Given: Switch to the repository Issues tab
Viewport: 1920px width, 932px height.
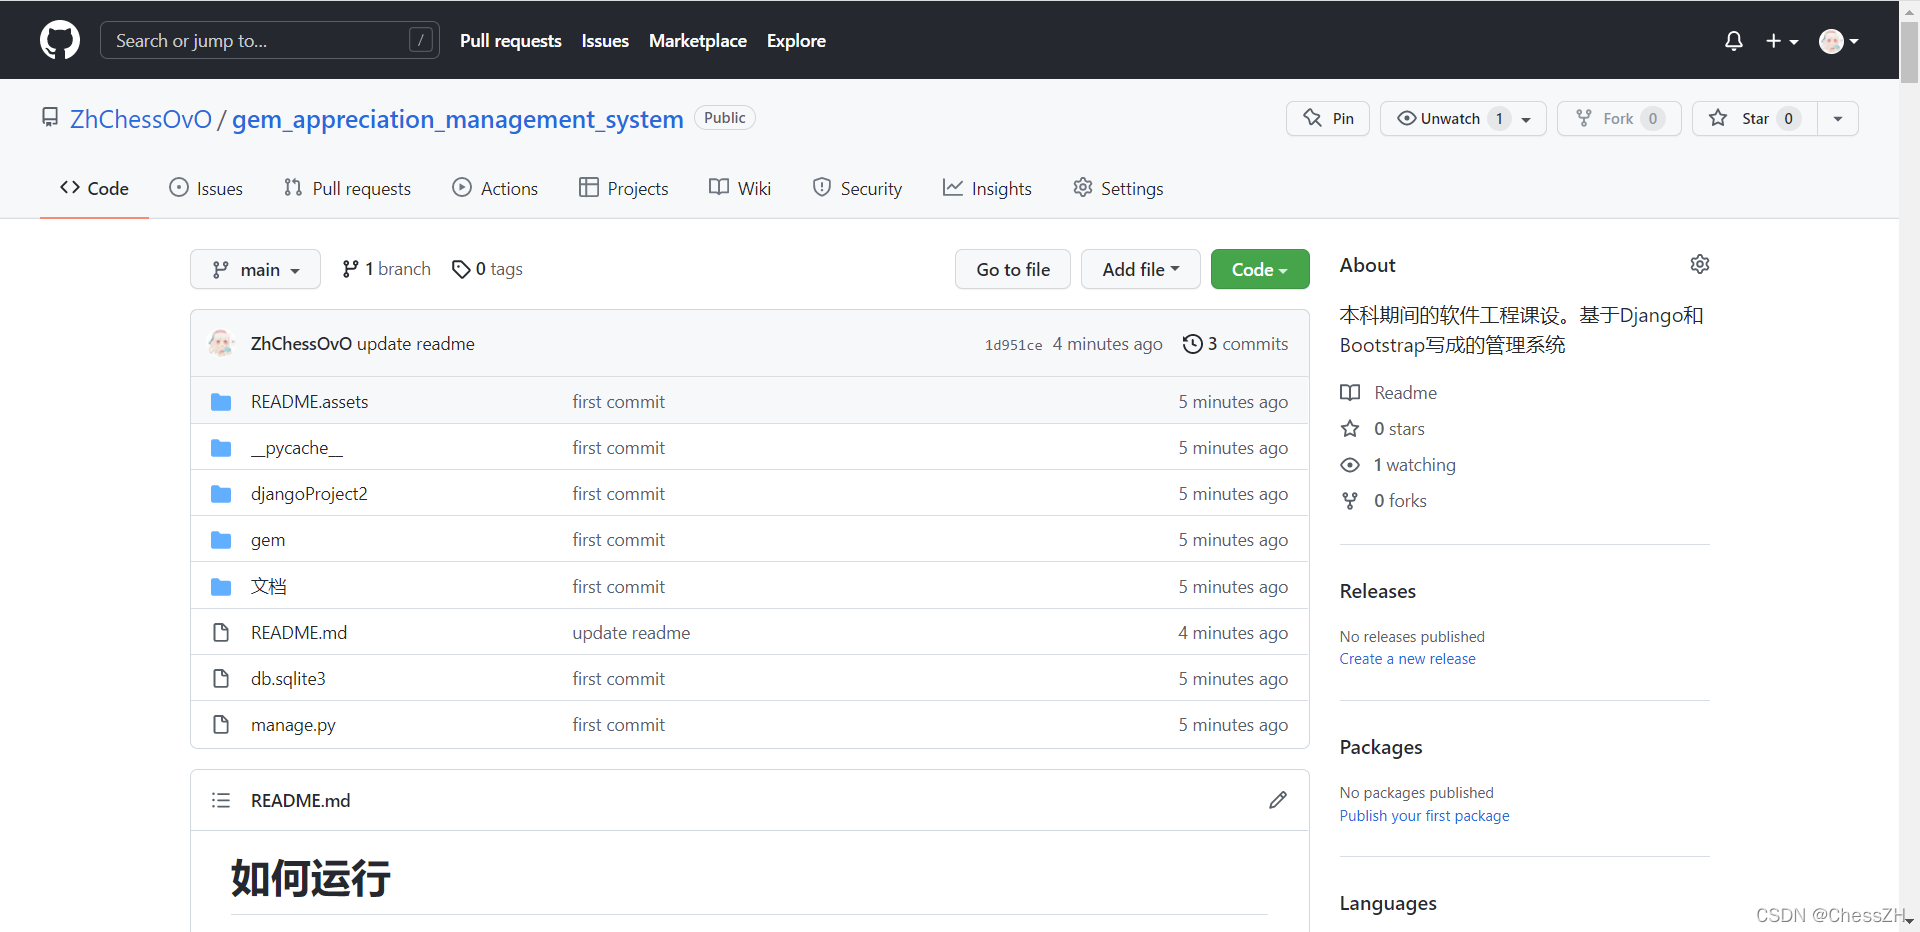Looking at the screenshot, I should (206, 188).
